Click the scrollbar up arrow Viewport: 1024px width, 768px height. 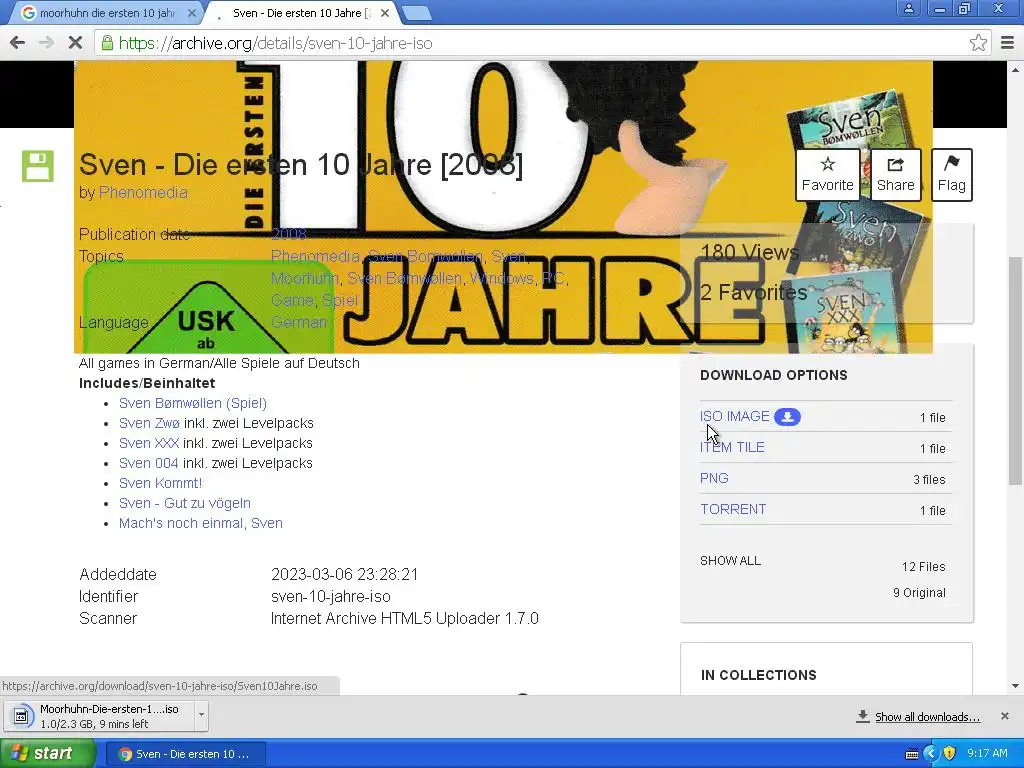tap(1015, 69)
